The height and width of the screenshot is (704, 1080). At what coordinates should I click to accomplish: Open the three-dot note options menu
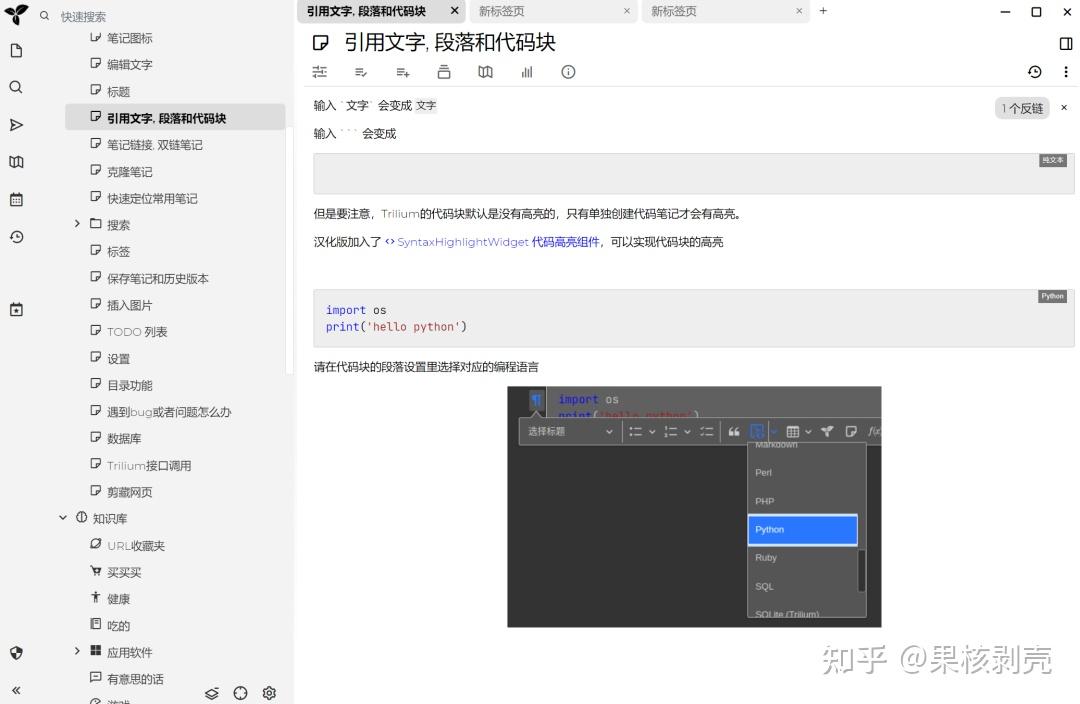1066,72
